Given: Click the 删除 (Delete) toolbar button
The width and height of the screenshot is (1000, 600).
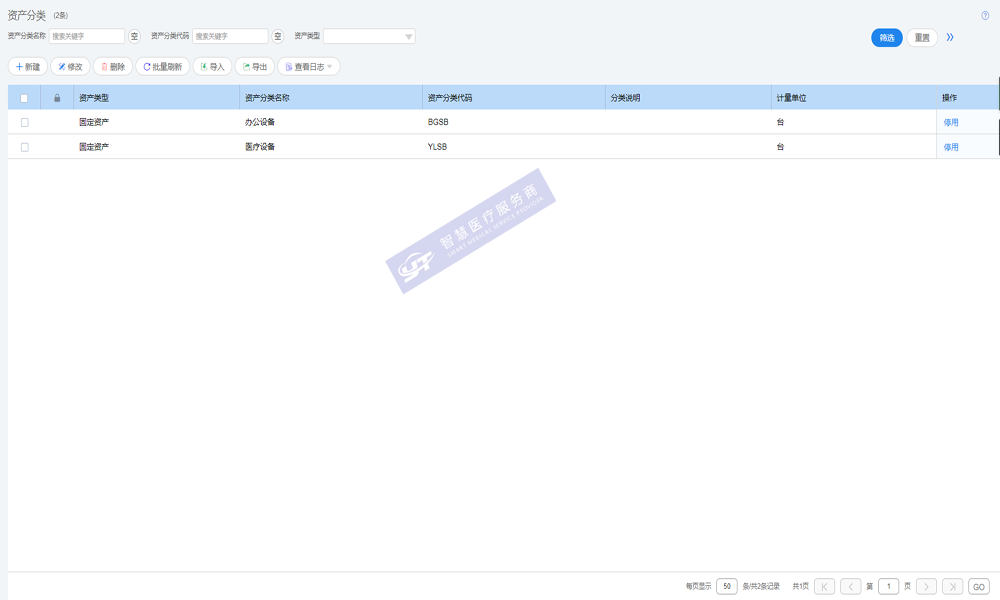Looking at the screenshot, I should (113, 67).
